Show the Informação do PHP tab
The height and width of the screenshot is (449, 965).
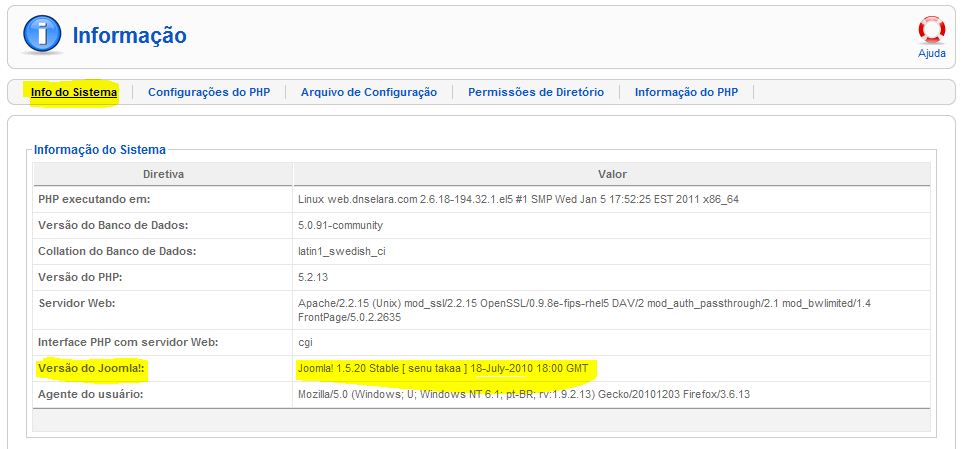pos(686,92)
